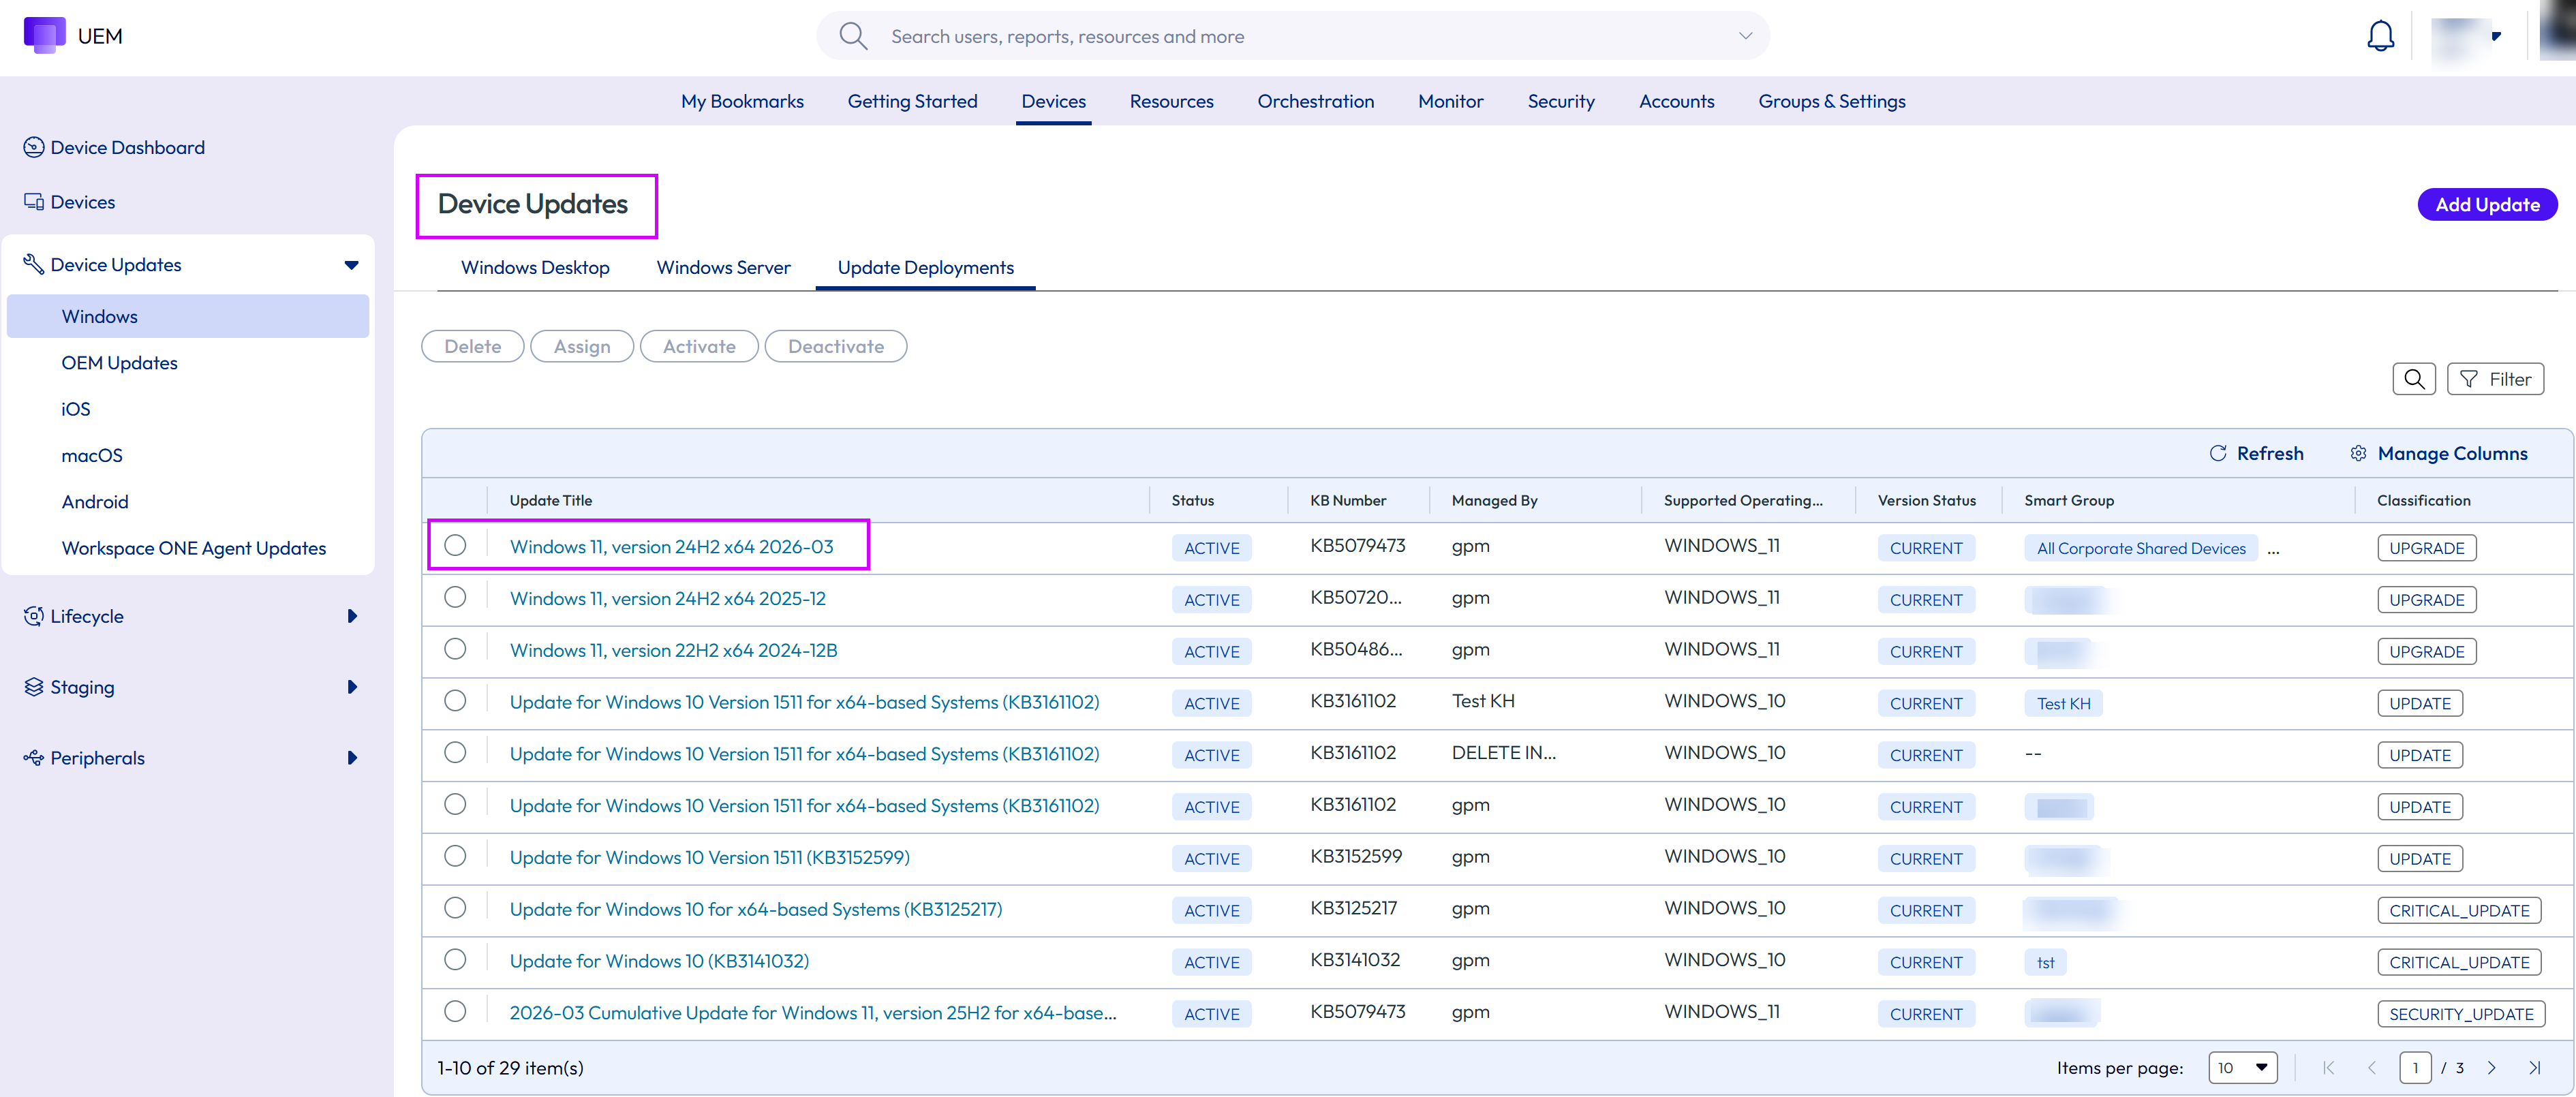Collapse the Device Updates sidebar section

coord(351,265)
